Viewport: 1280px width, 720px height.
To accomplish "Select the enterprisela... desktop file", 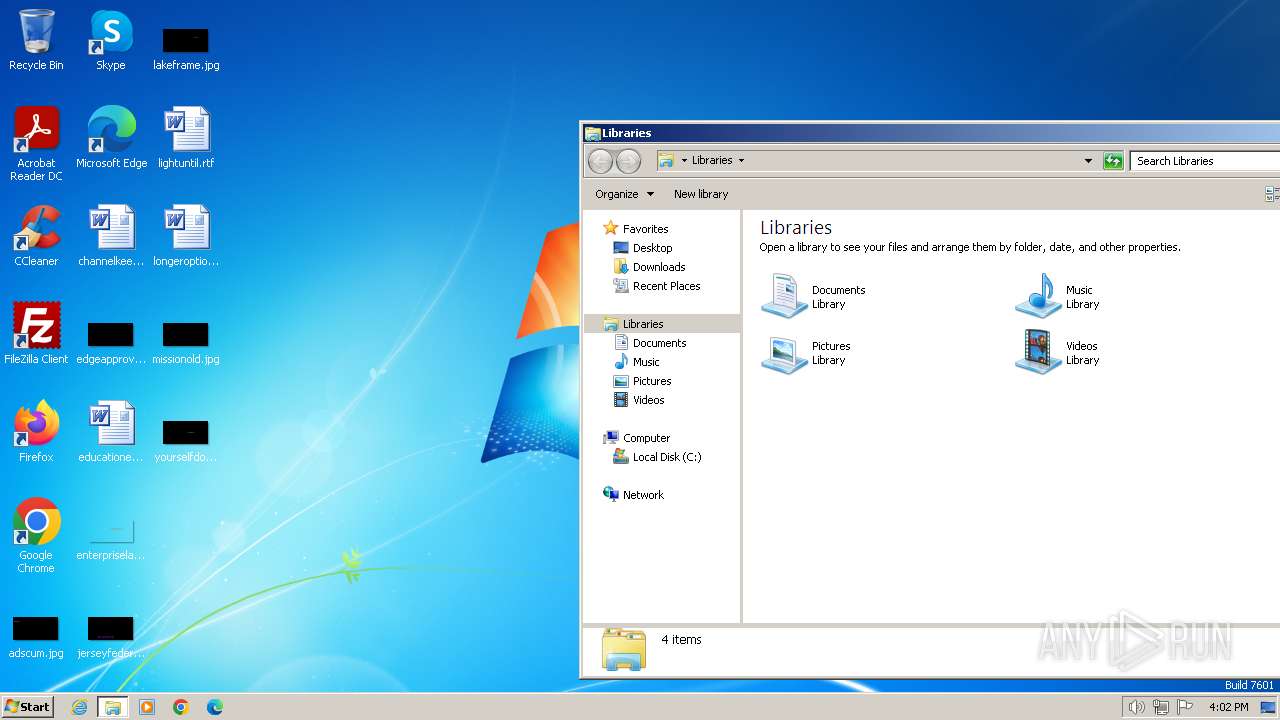I will coord(111,537).
